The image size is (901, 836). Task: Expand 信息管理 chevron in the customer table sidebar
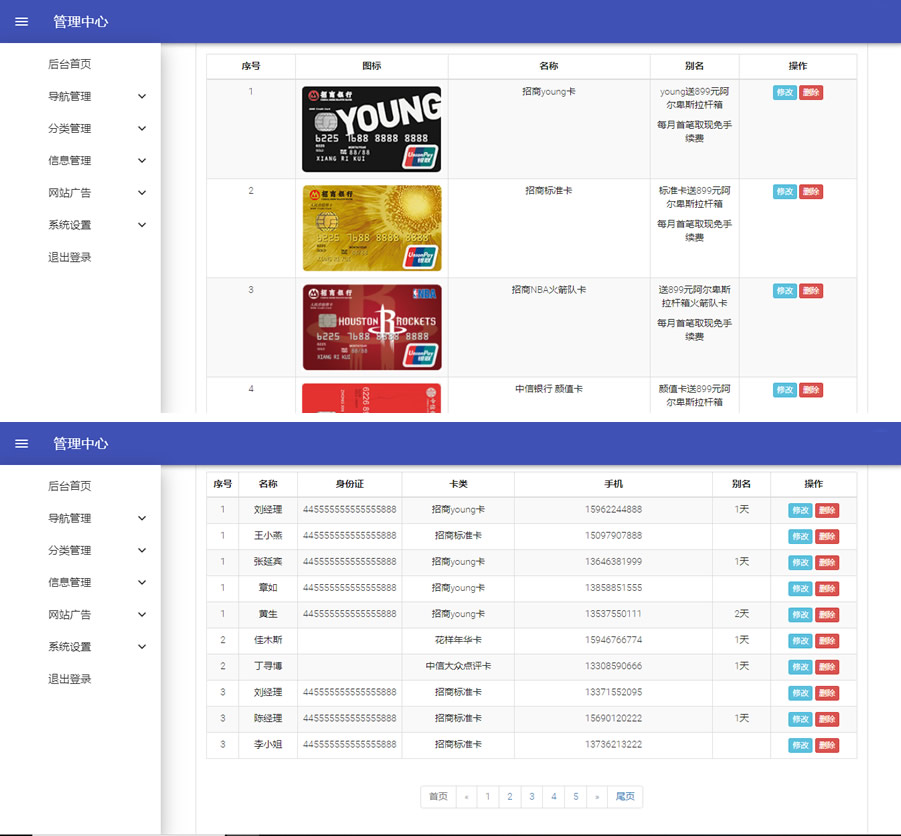[x=142, y=583]
